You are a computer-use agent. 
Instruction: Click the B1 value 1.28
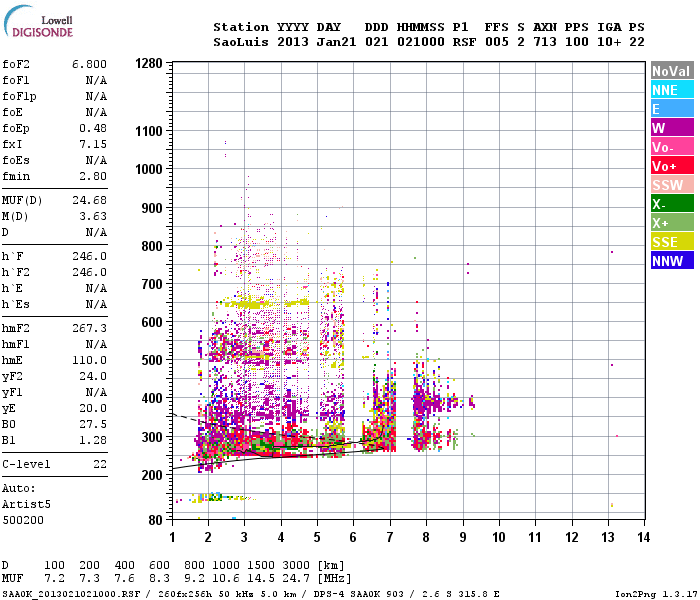[93, 440]
